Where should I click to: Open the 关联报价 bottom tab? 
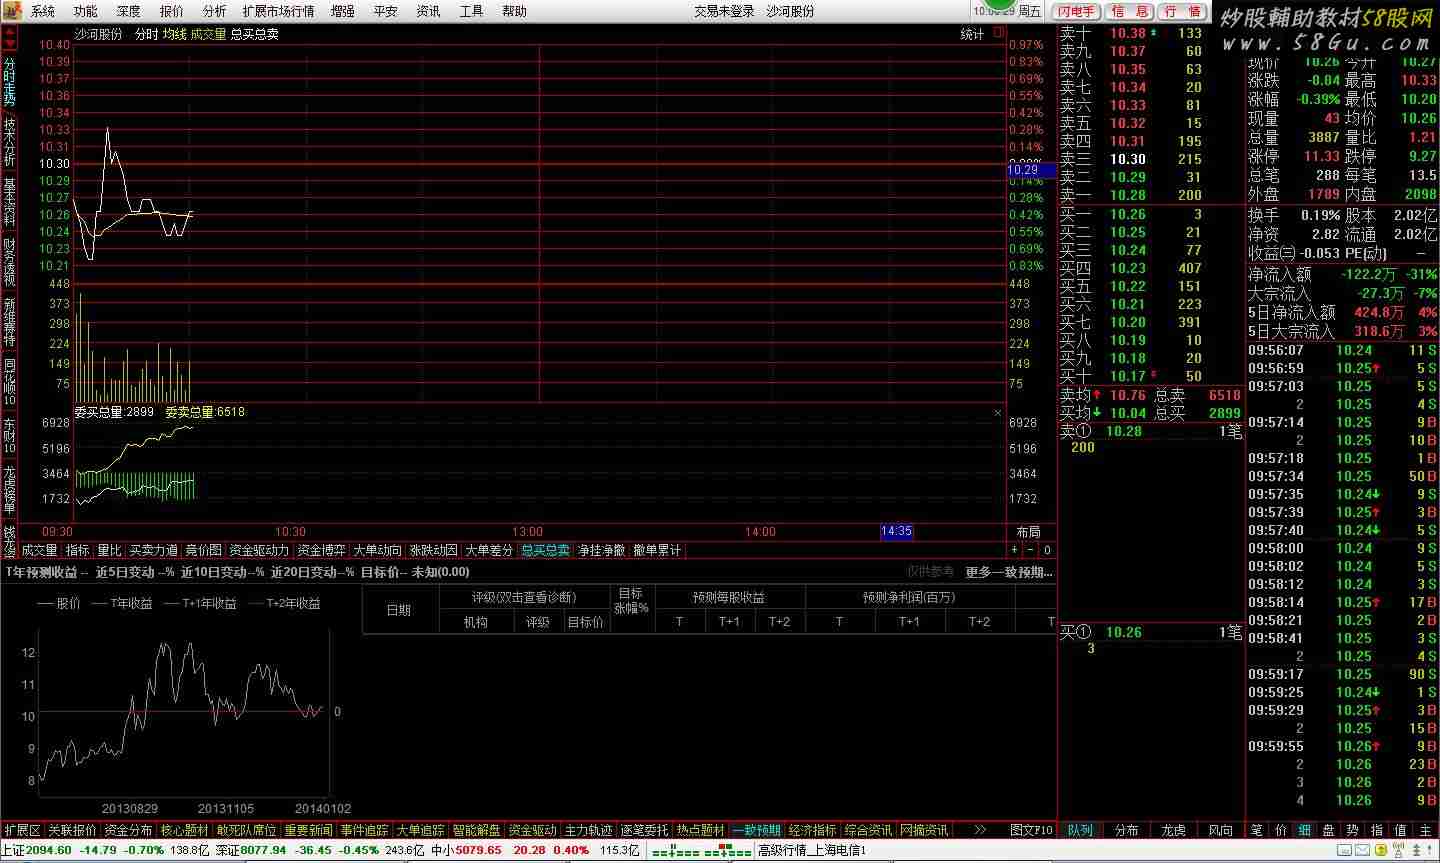73,830
